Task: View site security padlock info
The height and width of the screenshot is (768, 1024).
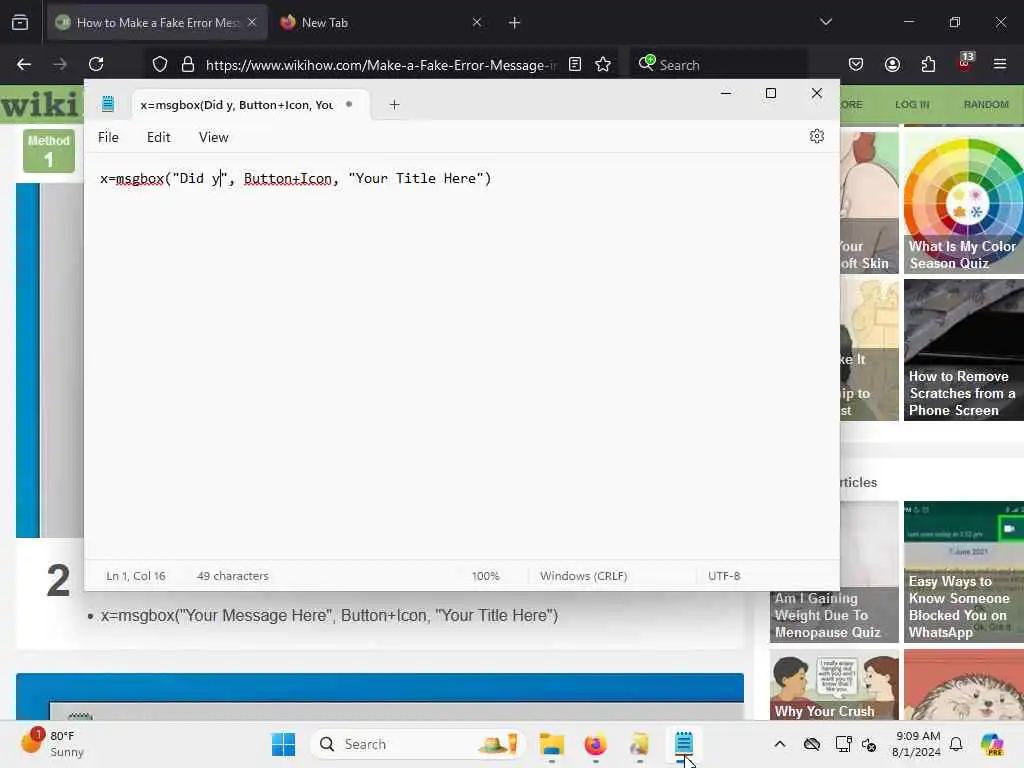Action: click(x=188, y=64)
